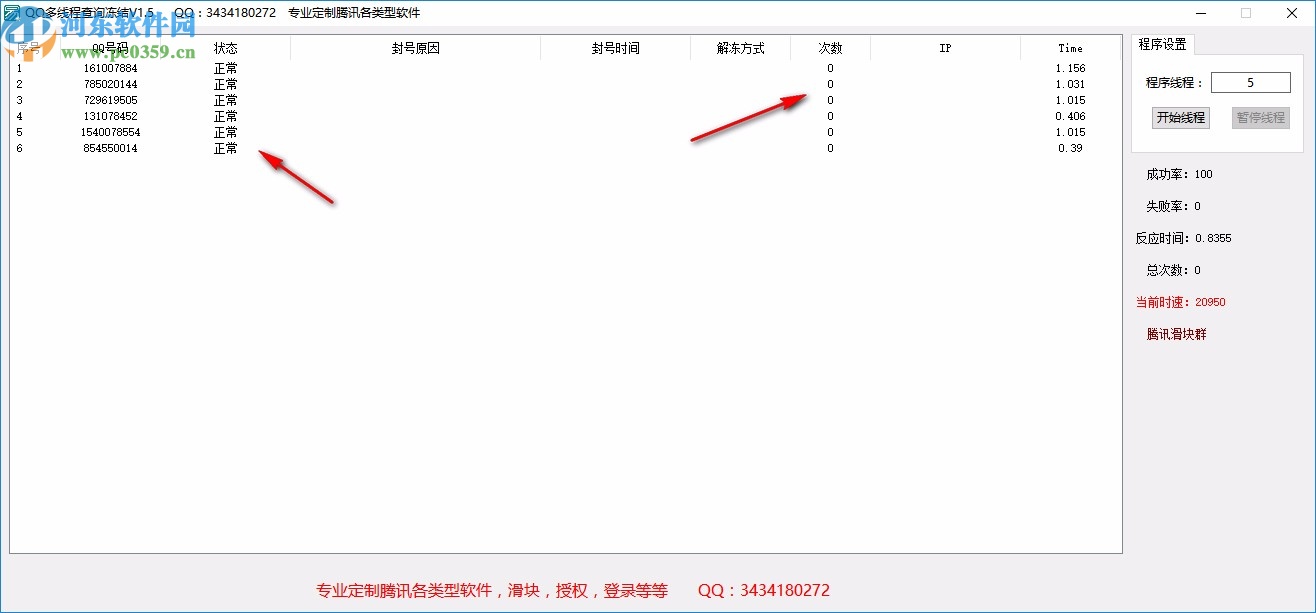Click the application icon in the title bar
The image size is (1316, 613).
[11, 12]
